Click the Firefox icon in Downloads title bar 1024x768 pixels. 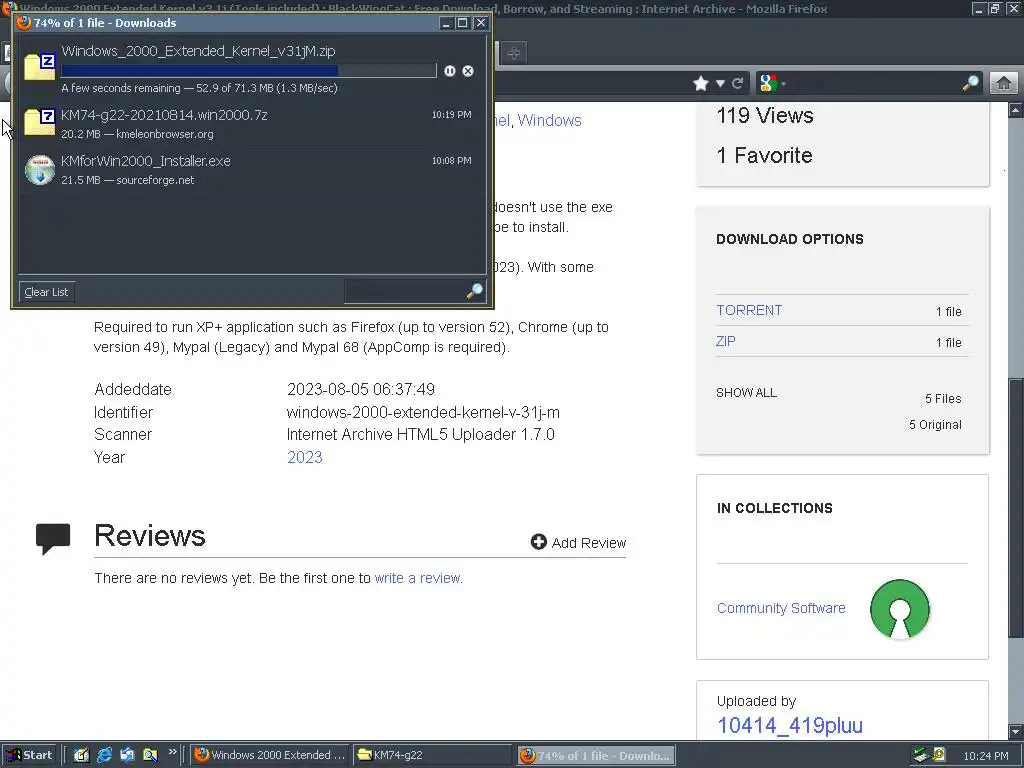pyautogui.click(x=24, y=23)
